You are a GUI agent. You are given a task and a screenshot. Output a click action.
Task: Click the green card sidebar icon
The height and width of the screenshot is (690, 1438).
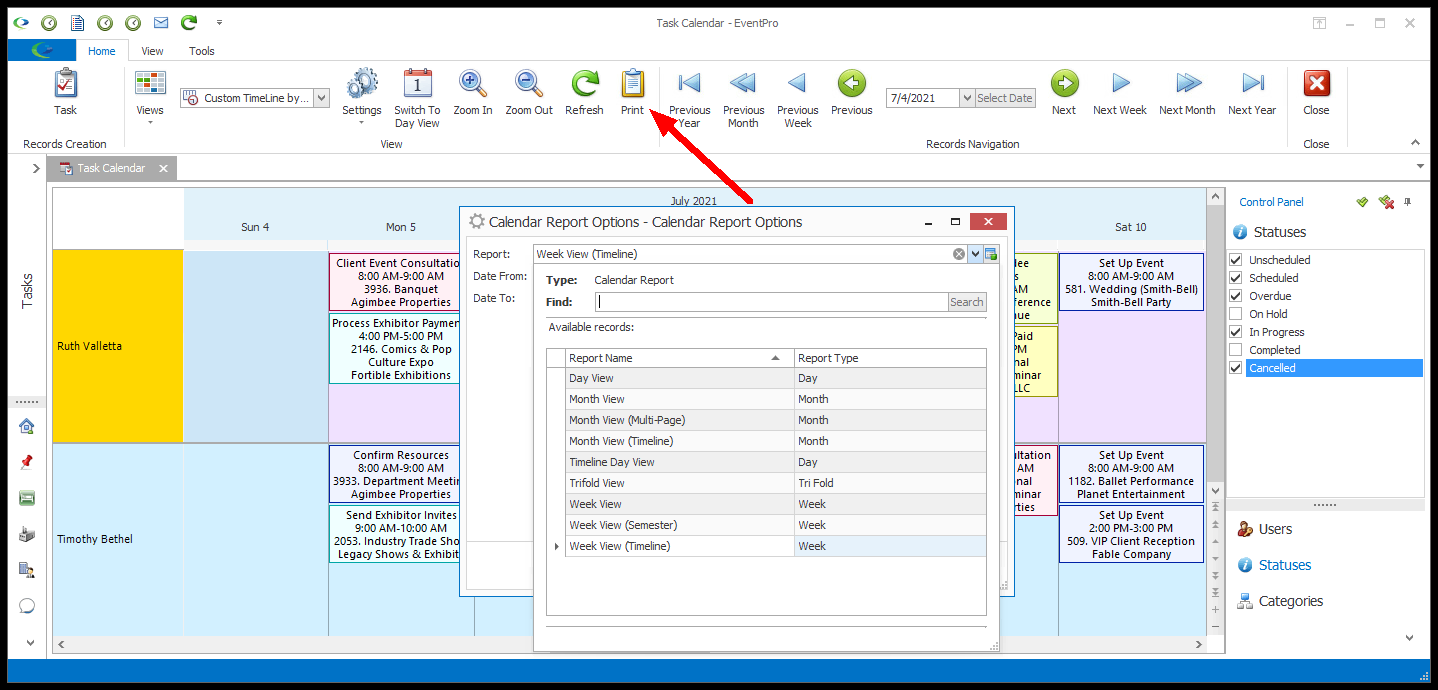pyautogui.click(x=27, y=498)
